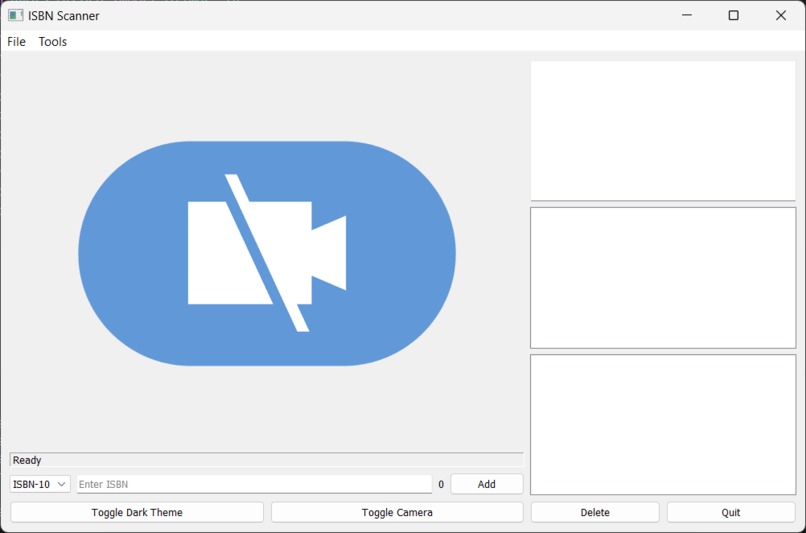
Task: Focus the Enter ISBN input field
Action: [254, 484]
